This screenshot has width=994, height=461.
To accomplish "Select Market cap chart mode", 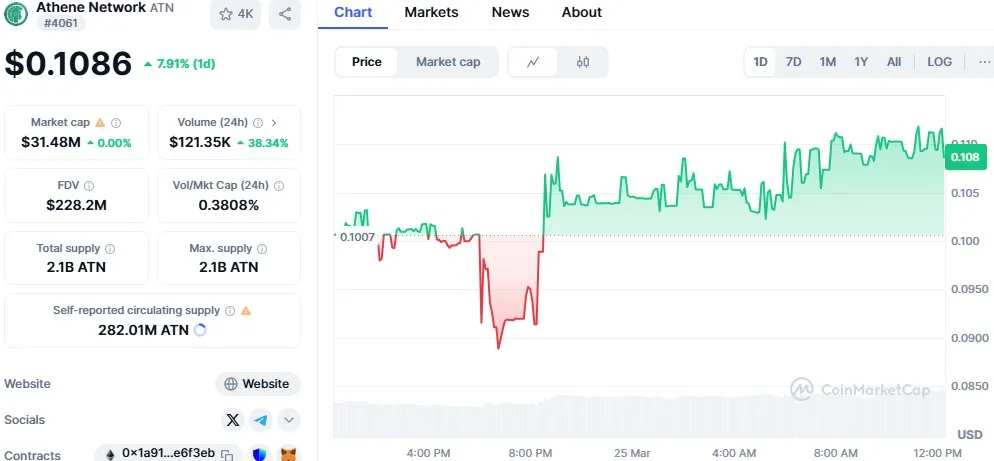I will coord(448,62).
